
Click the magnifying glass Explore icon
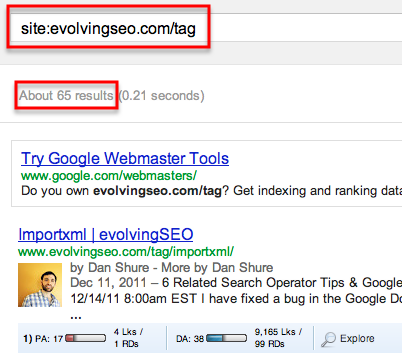(x=328, y=339)
